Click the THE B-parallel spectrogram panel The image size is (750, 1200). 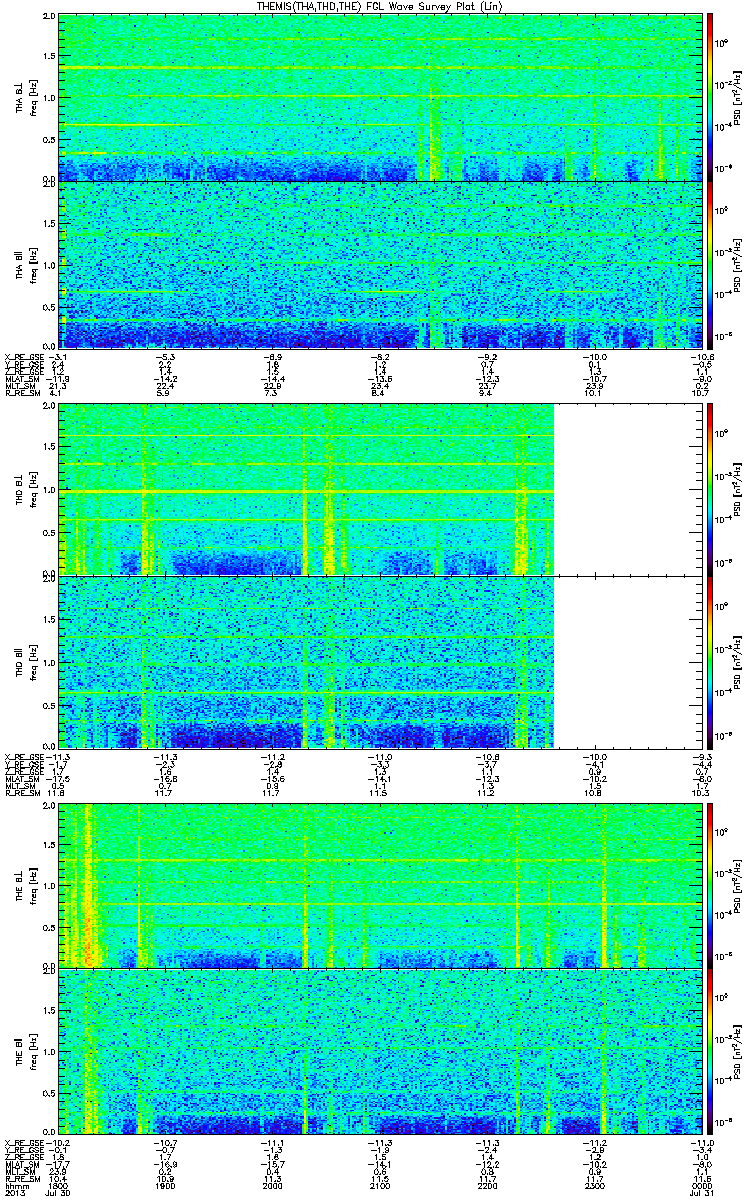tap(378, 1051)
